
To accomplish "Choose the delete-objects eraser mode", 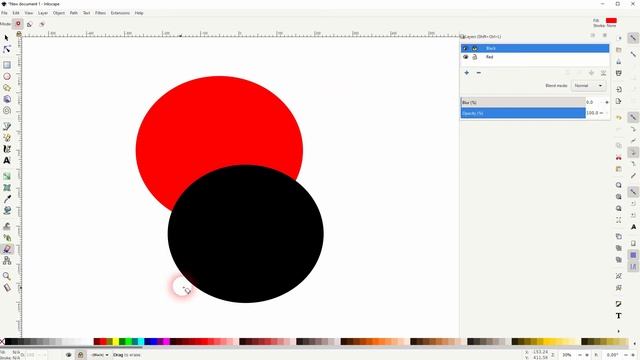I will click(18, 24).
